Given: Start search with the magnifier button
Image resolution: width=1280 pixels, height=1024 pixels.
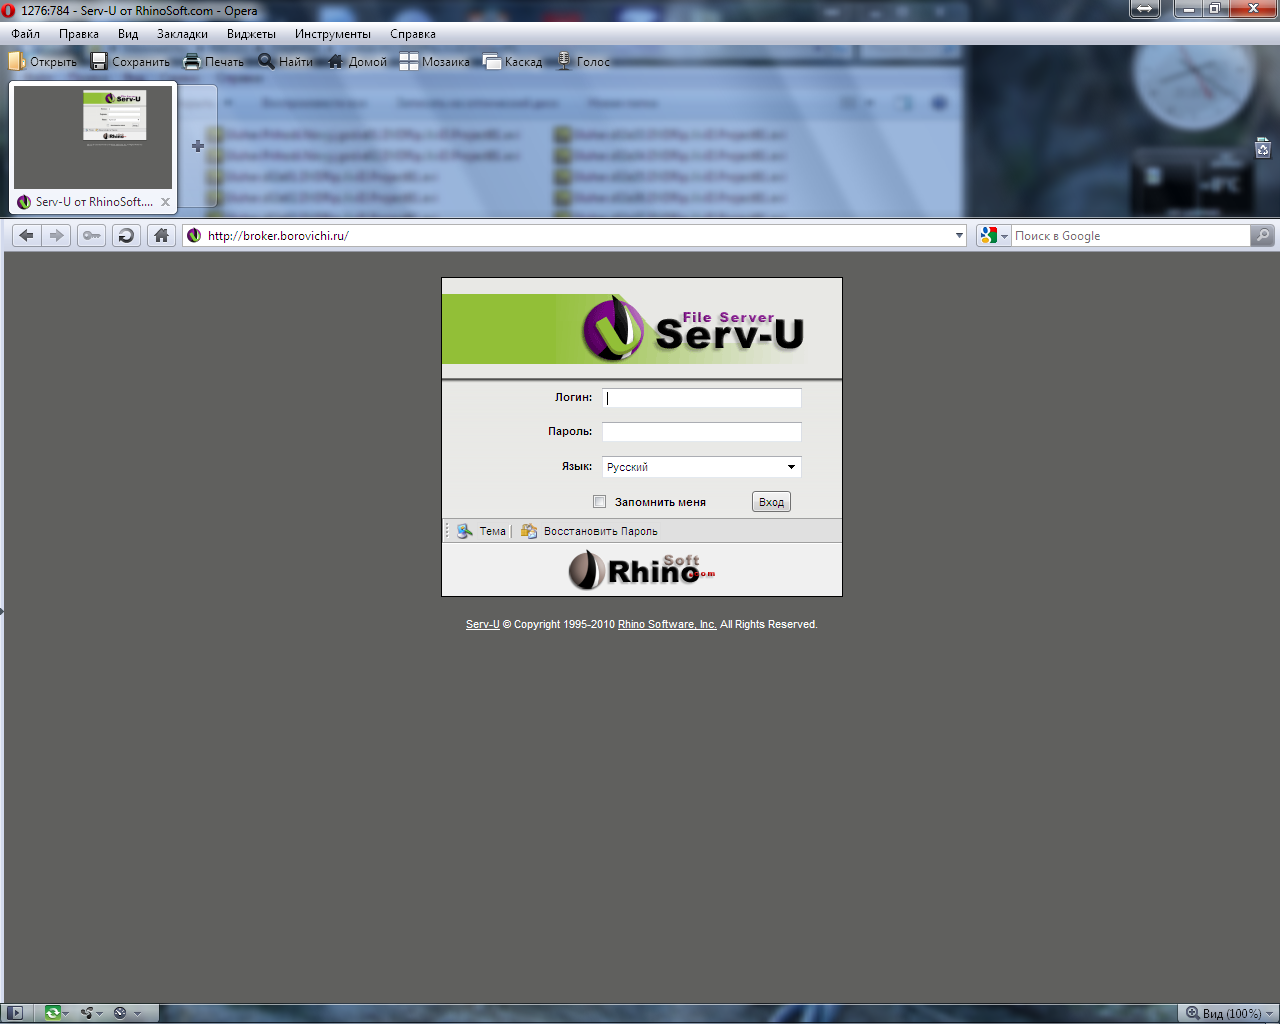Looking at the screenshot, I should [1263, 236].
